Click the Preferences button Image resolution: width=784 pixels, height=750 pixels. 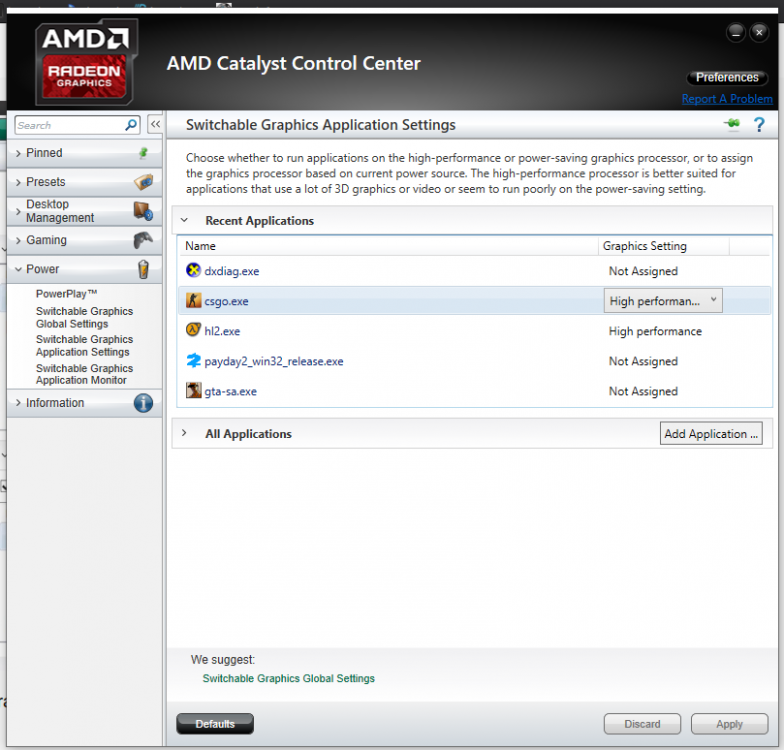[x=727, y=78]
